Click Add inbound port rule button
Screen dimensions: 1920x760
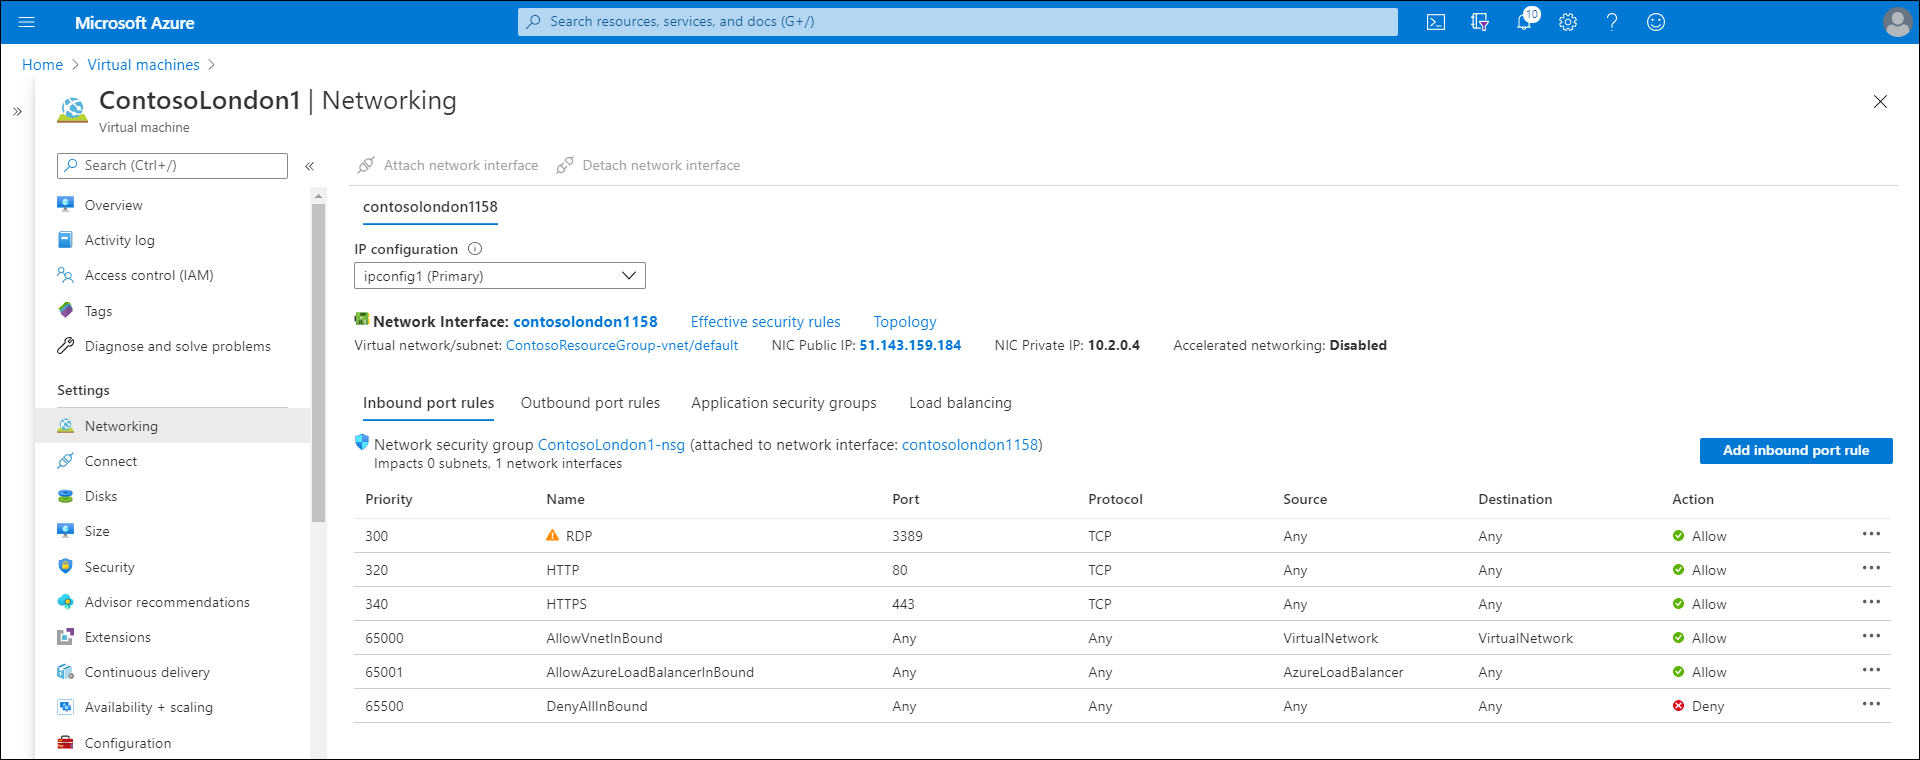[x=1796, y=451]
